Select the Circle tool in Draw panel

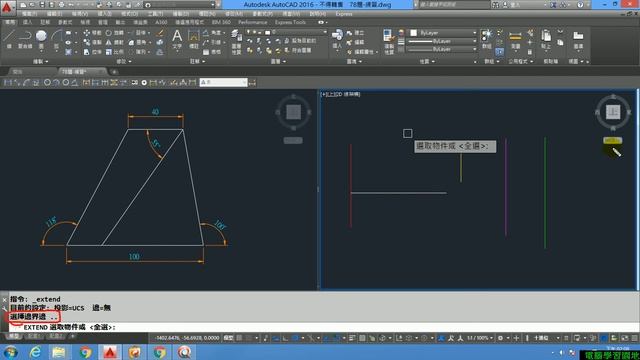(x=41, y=39)
